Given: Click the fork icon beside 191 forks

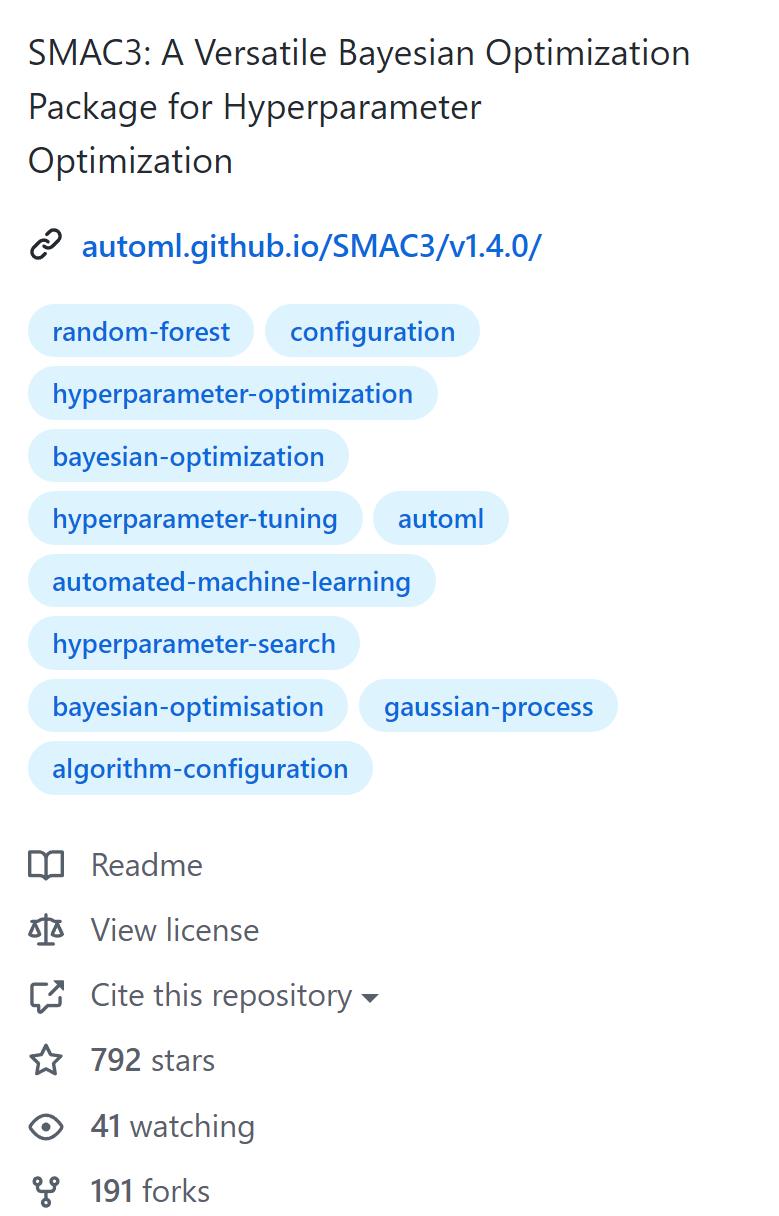Looking at the screenshot, I should point(46,1192).
